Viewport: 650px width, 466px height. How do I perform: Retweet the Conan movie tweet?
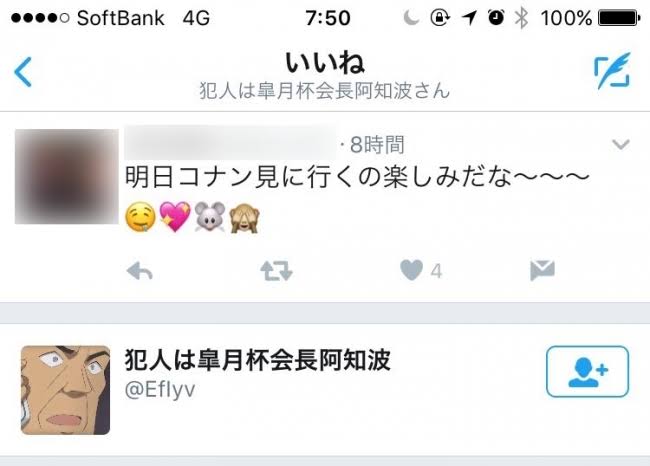tap(276, 271)
